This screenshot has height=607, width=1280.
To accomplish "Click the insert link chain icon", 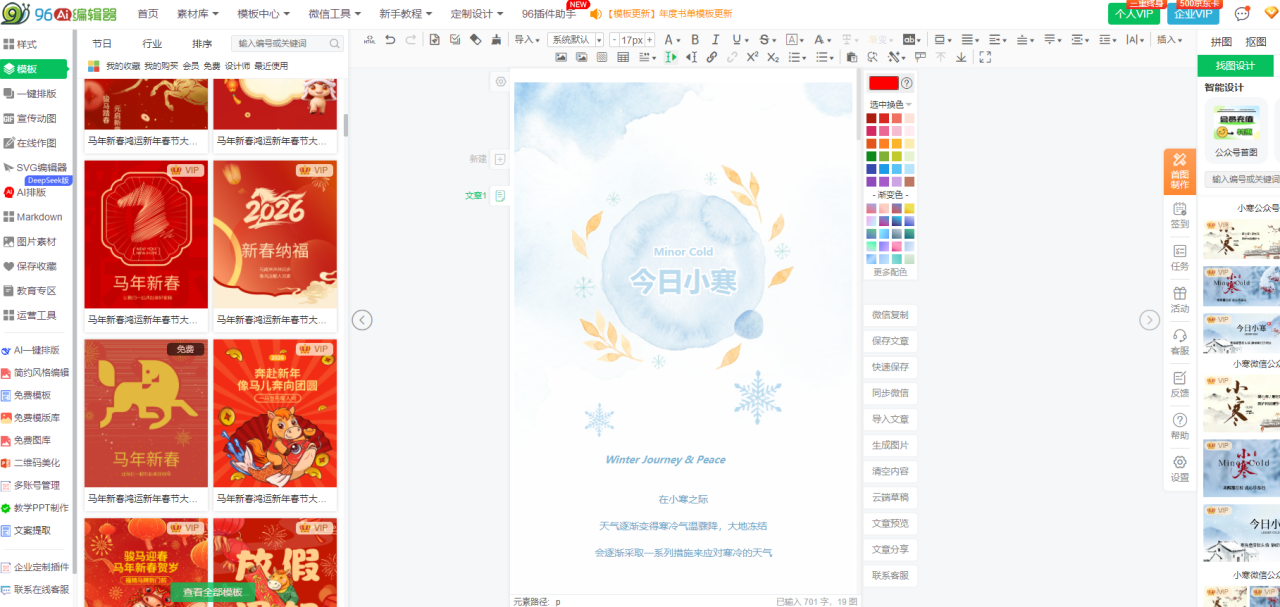I will [712, 58].
